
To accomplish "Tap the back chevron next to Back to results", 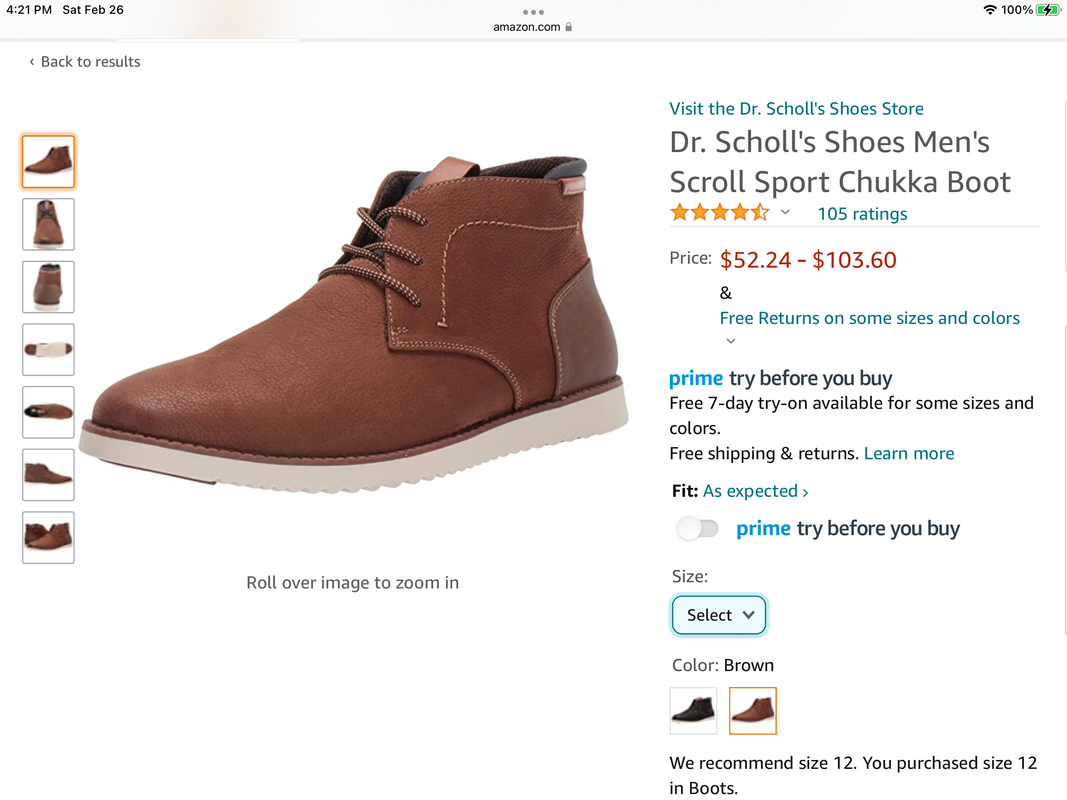I will [x=31, y=62].
